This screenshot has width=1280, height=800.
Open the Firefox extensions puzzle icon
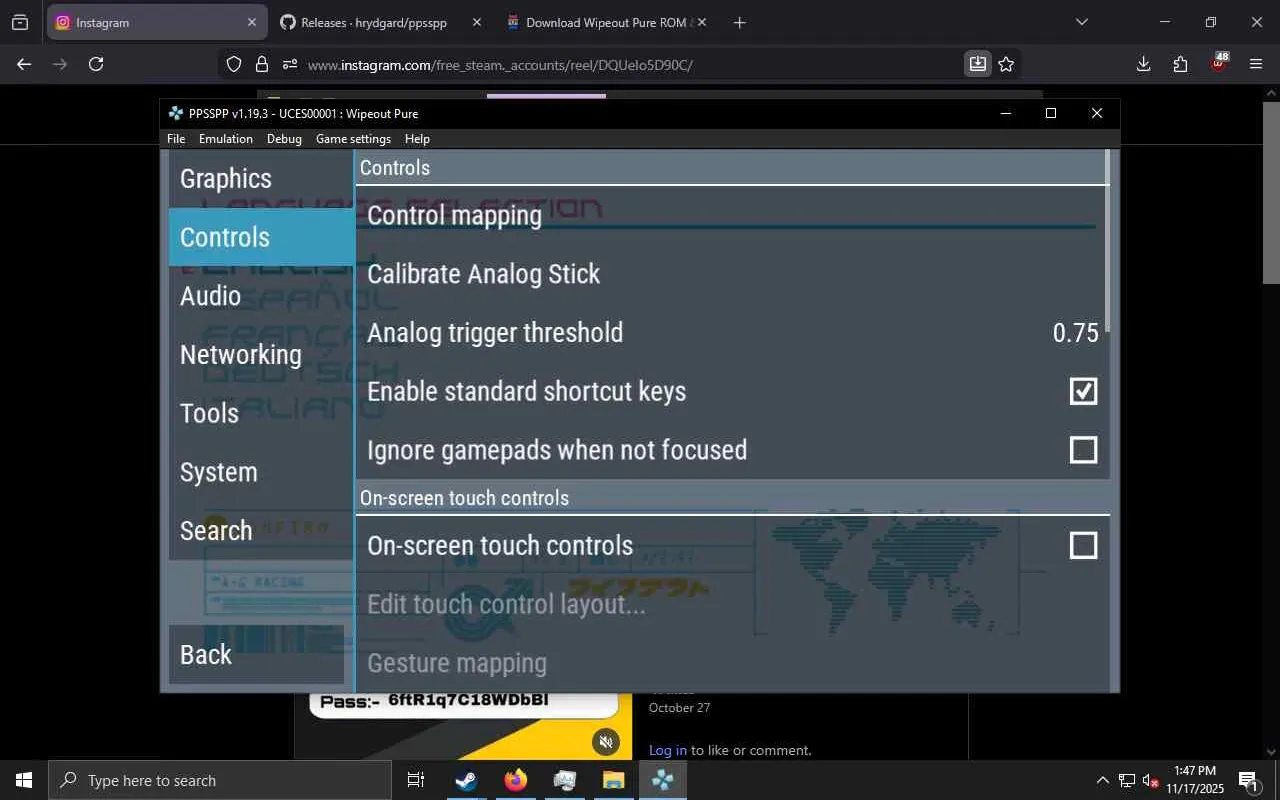(x=1181, y=64)
